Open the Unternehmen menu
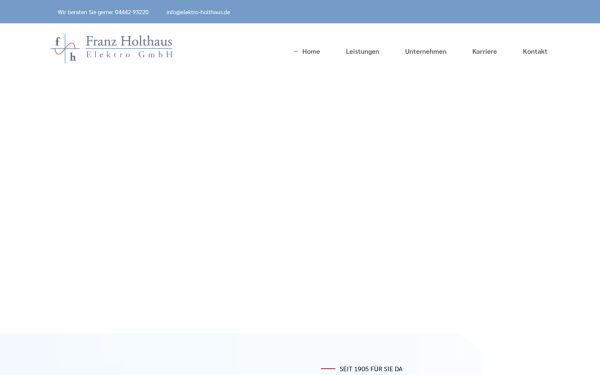Screen dimensions: 600x375 pyautogui.click(x=426, y=51)
